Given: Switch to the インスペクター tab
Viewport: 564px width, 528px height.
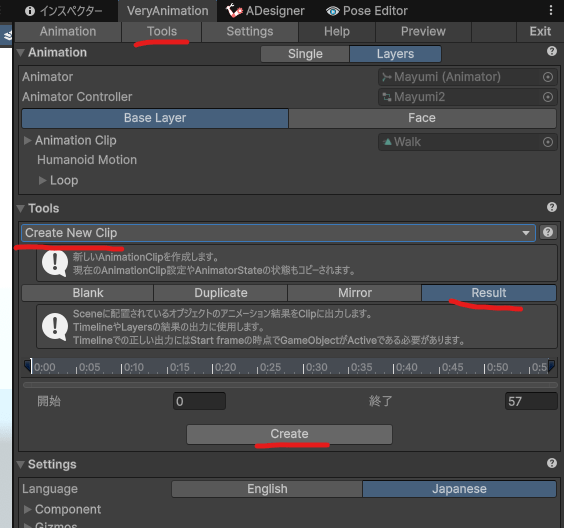Looking at the screenshot, I should tap(64, 11).
